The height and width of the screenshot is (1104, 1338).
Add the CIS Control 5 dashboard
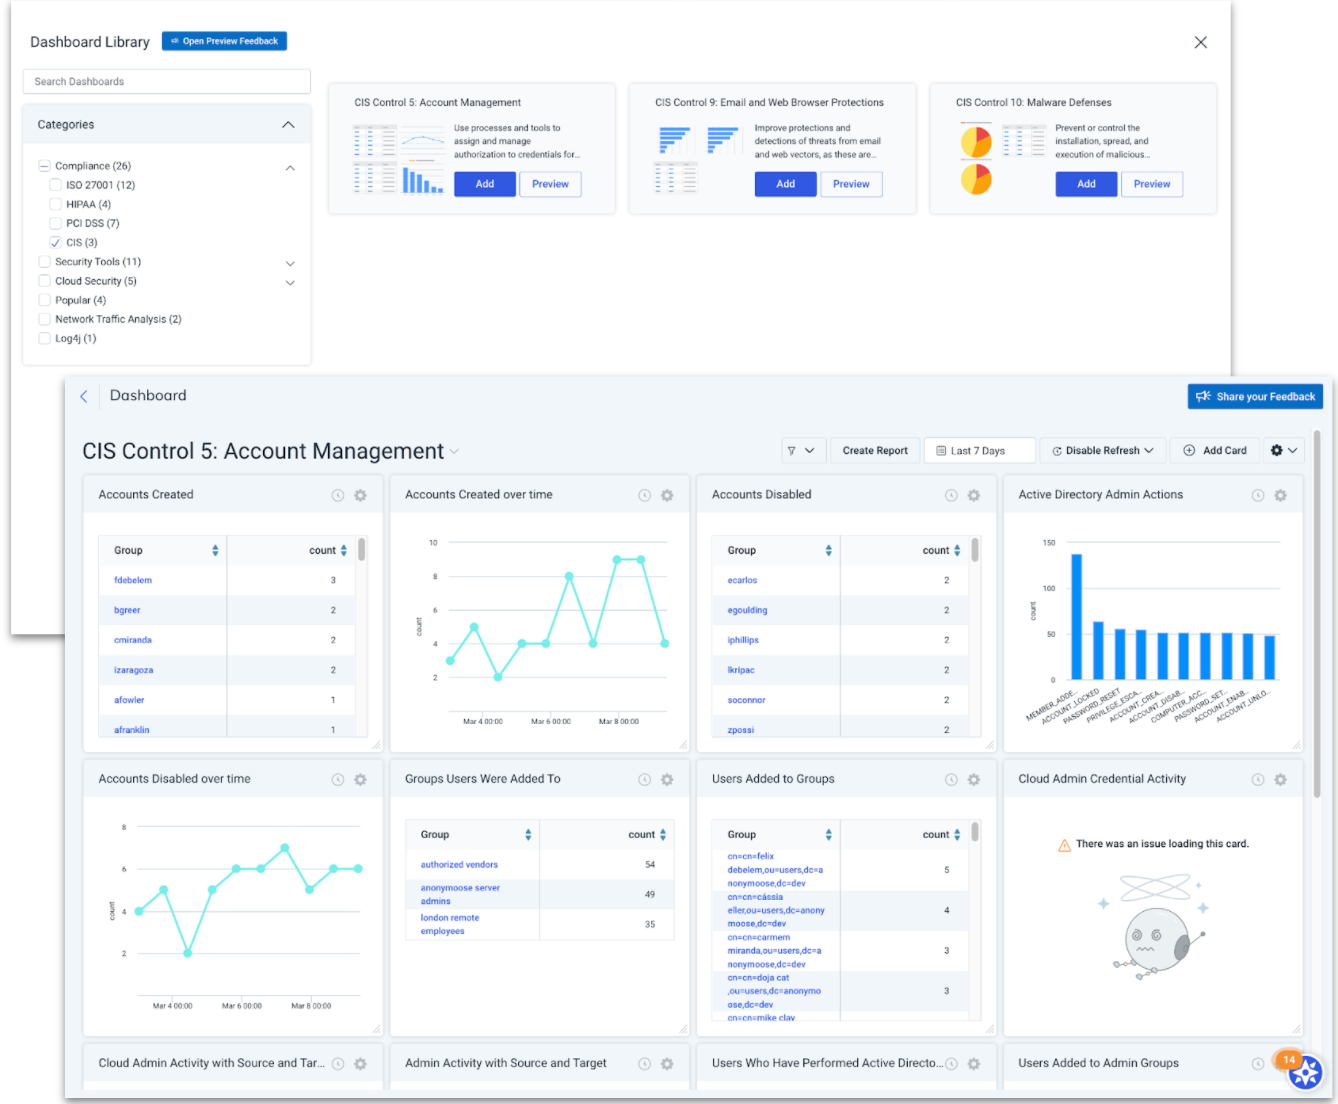485,184
